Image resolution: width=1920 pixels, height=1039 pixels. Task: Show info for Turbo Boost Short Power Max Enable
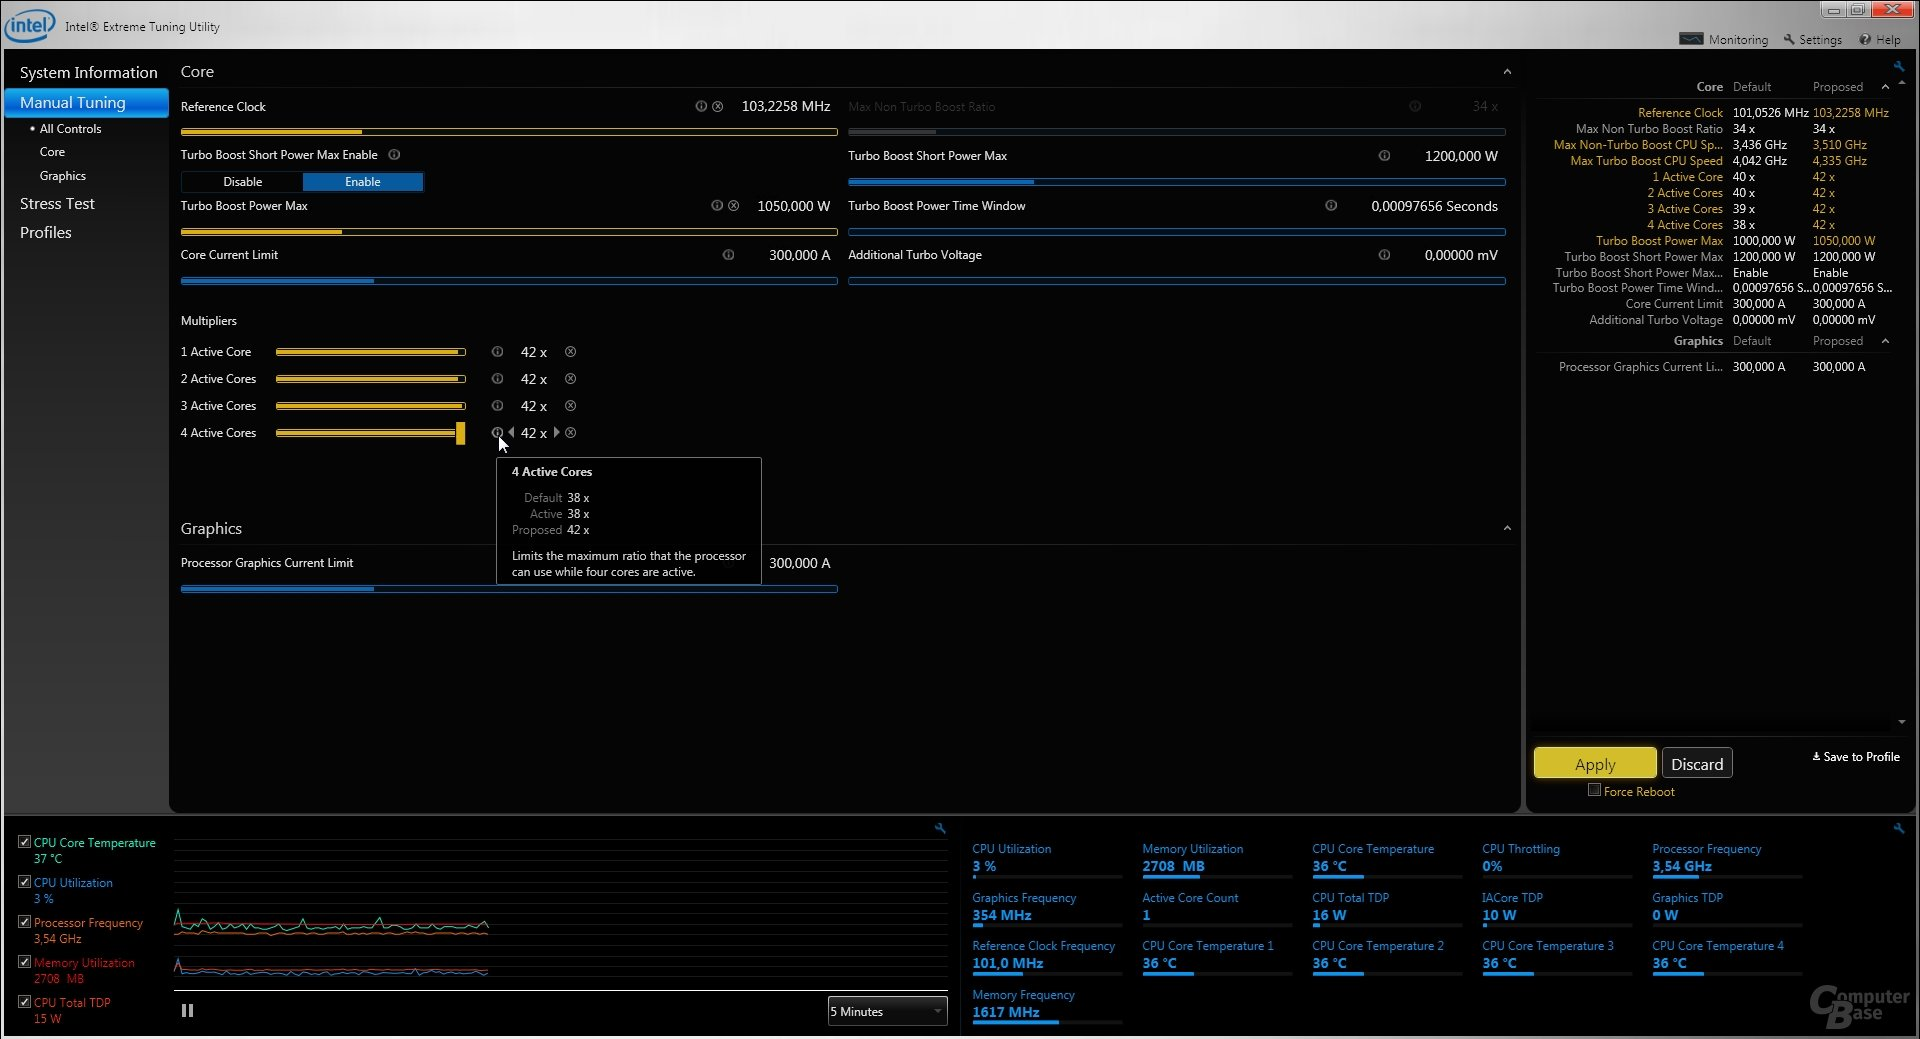pos(394,155)
